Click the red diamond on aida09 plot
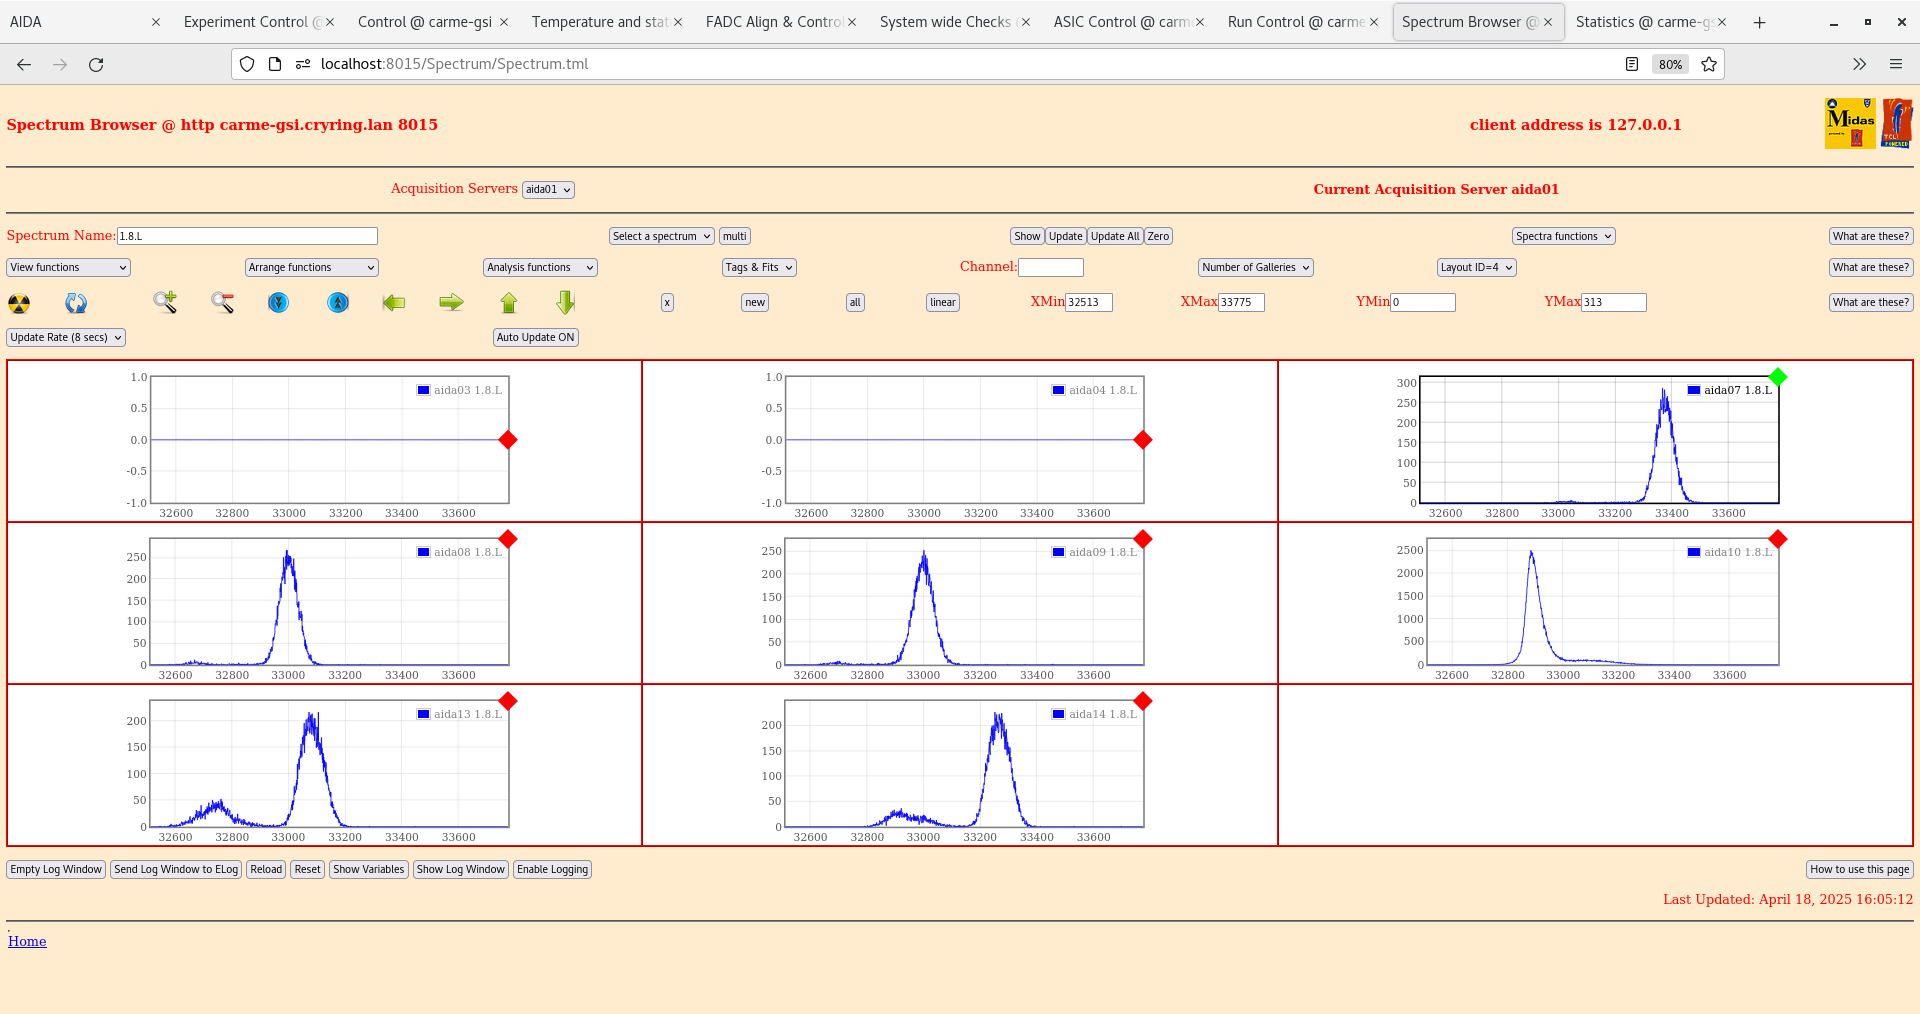This screenshot has width=1920, height=1014. click(1143, 539)
